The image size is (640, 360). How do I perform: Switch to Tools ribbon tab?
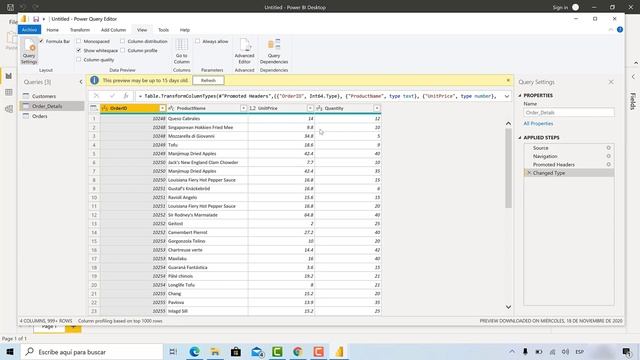163,30
